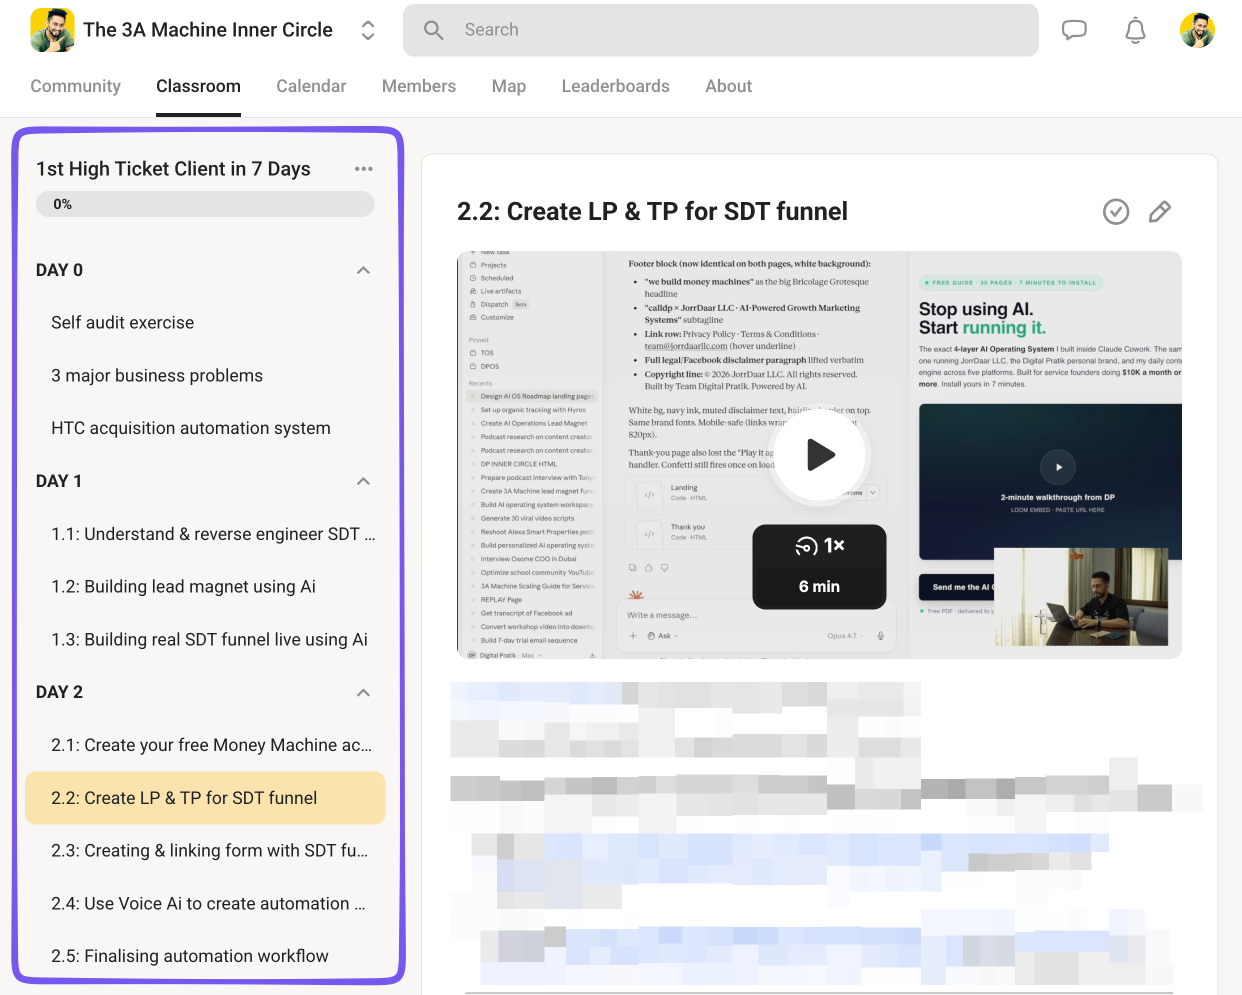This screenshot has width=1242, height=995.
Task: Open lesson 1.3 Building real SDT funnel
Action: point(205,640)
